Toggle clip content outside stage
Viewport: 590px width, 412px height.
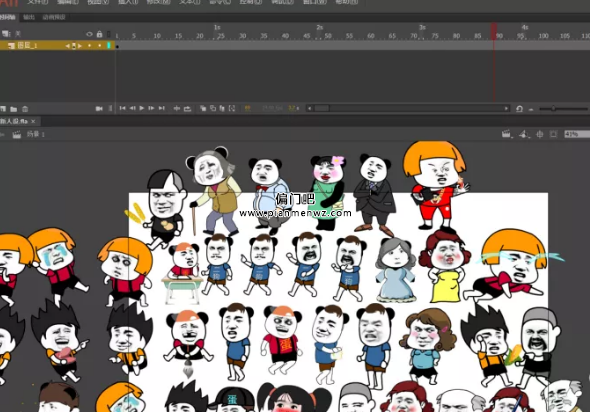(x=553, y=134)
